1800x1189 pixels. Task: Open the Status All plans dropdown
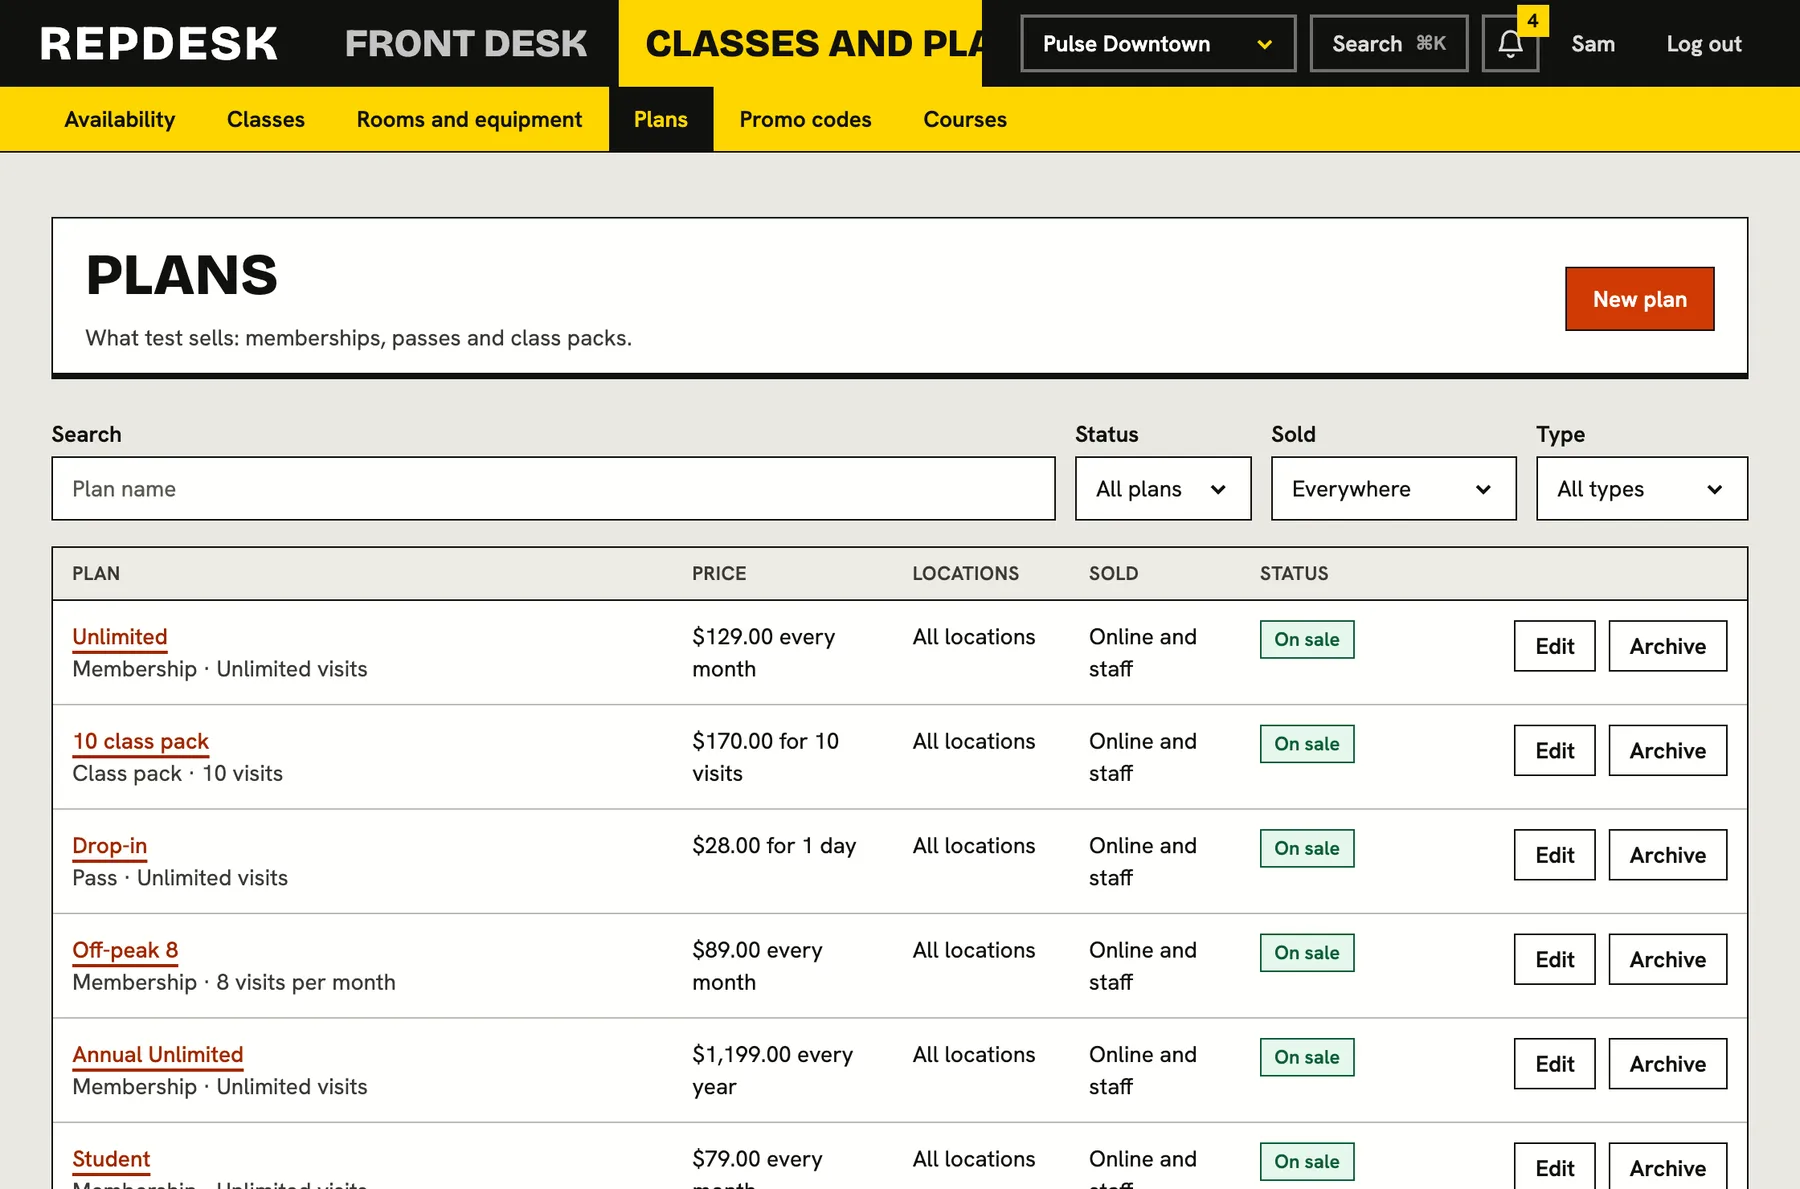pyautogui.click(x=1163, y=489)
